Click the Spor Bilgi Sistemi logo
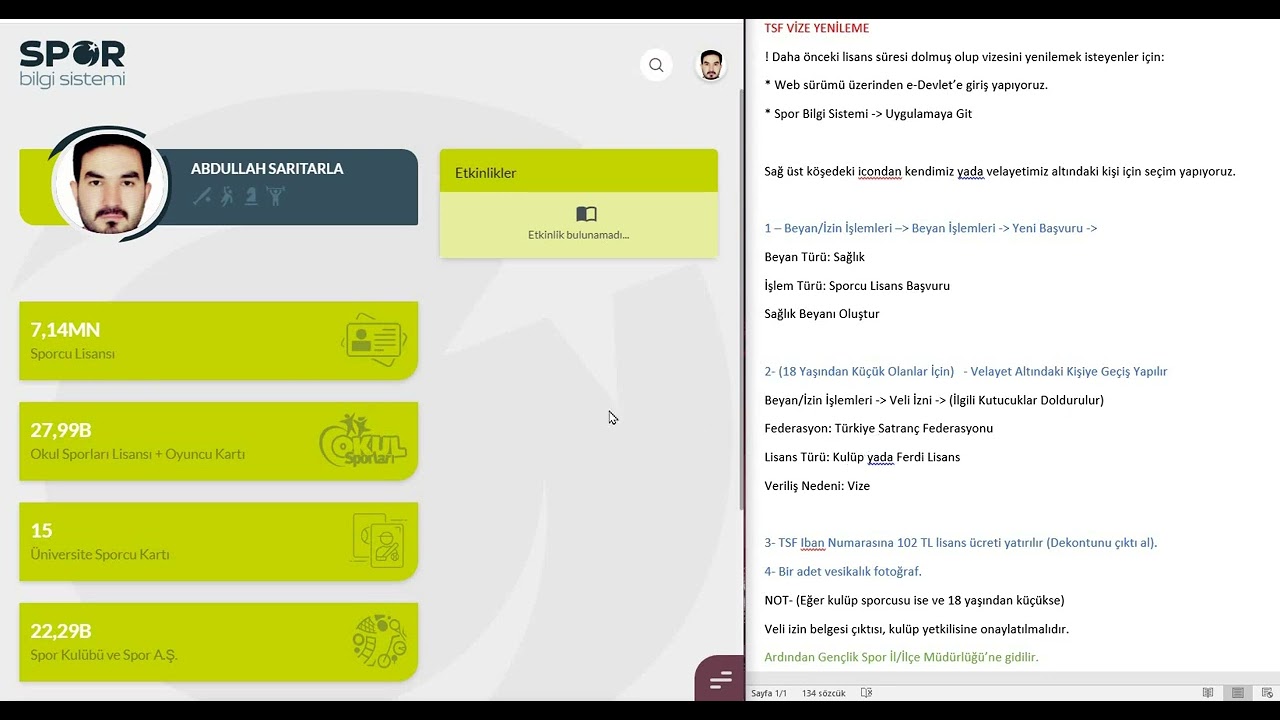The height and width of the screenshot is (720, 1280). click(72, 64)
